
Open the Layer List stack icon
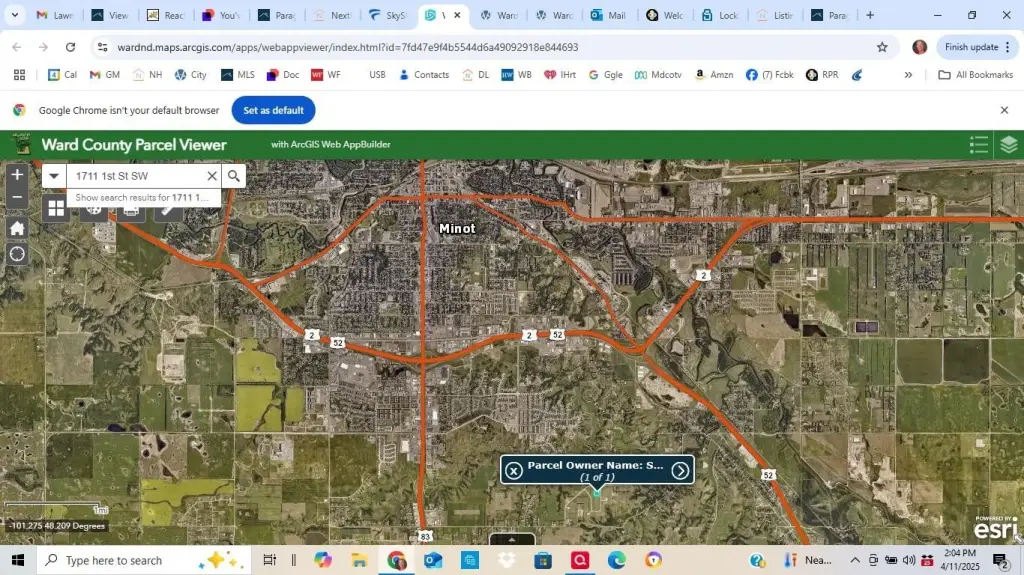click(x=1008, y=145)
